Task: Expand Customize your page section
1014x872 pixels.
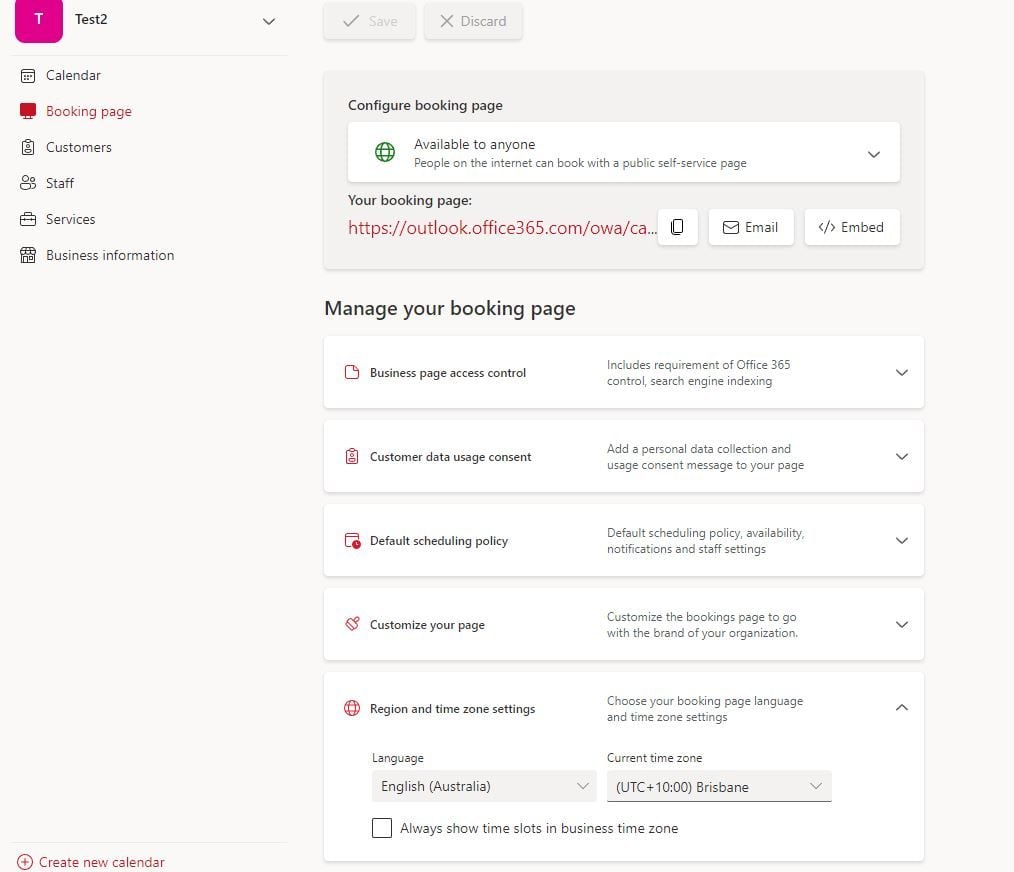Action: 901,625
